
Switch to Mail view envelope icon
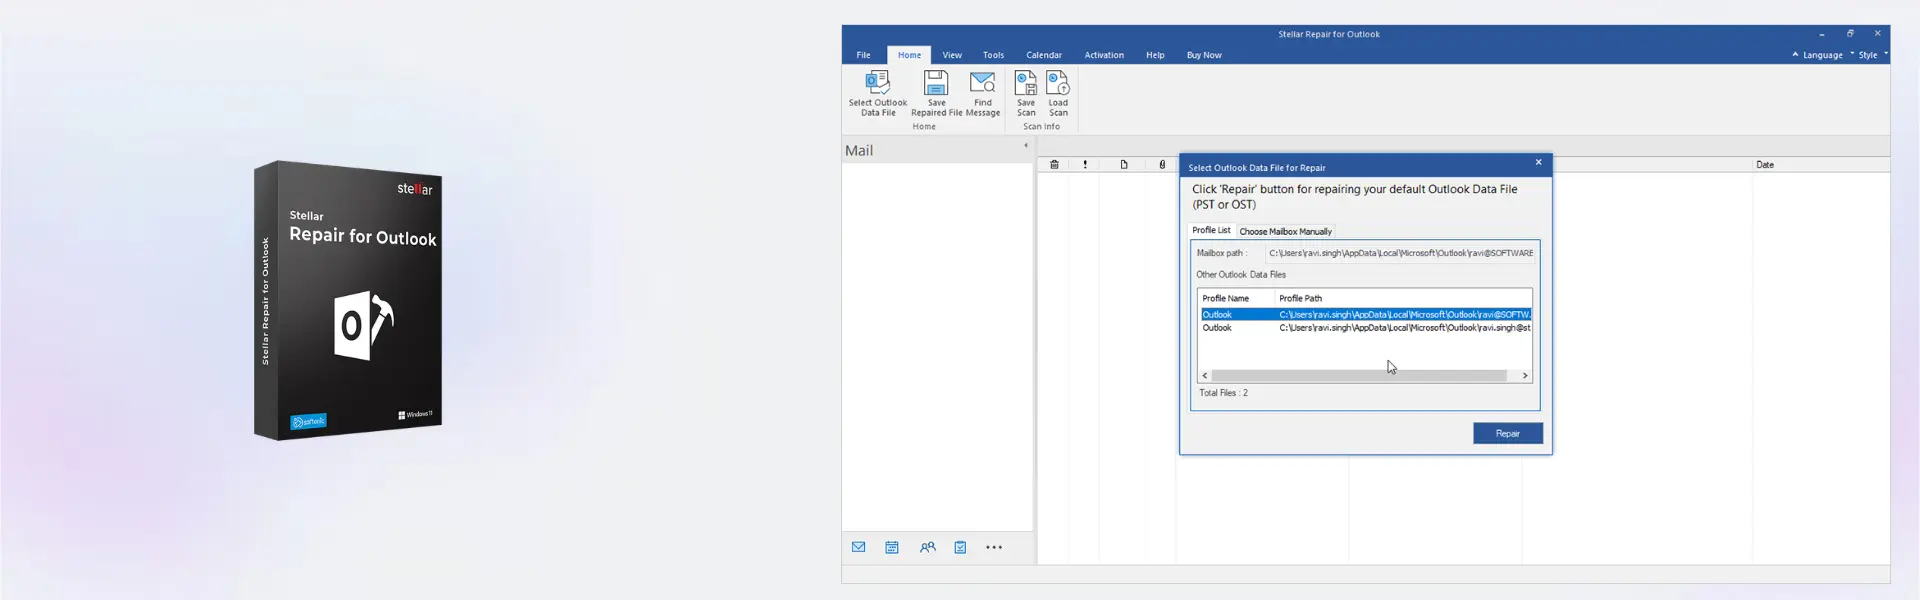pos(858,547)
